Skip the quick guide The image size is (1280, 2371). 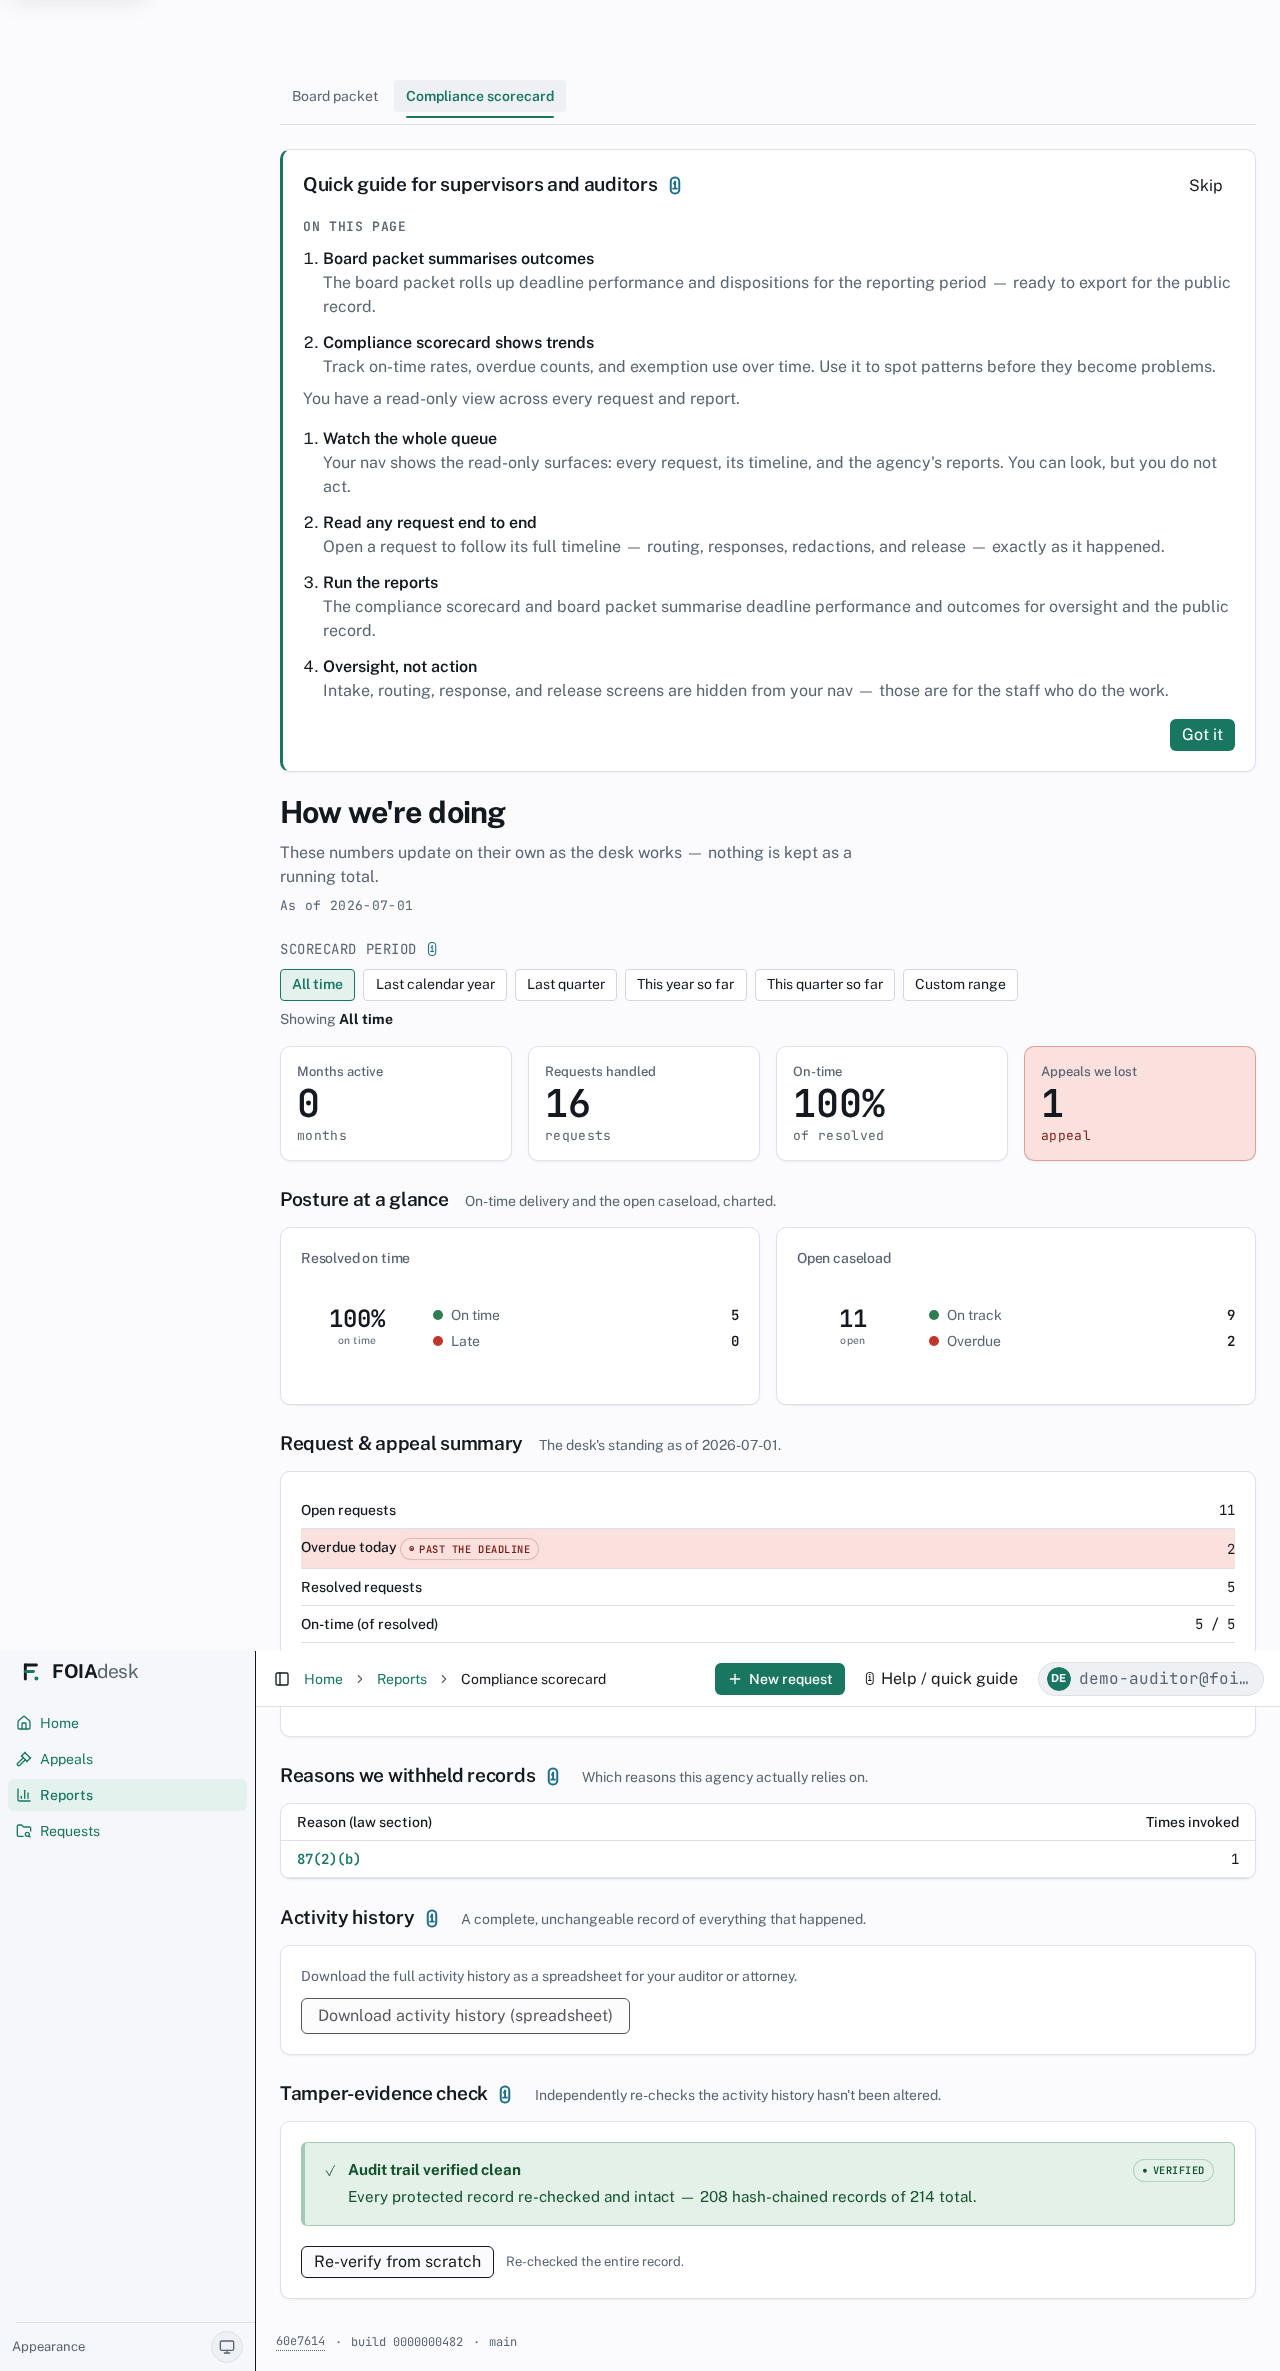click(x=1206, y=185)
